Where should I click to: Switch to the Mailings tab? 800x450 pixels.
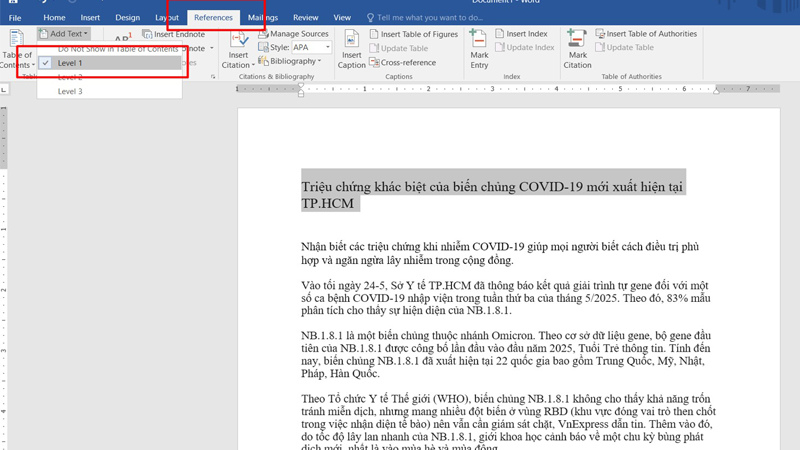pos(263,17)
